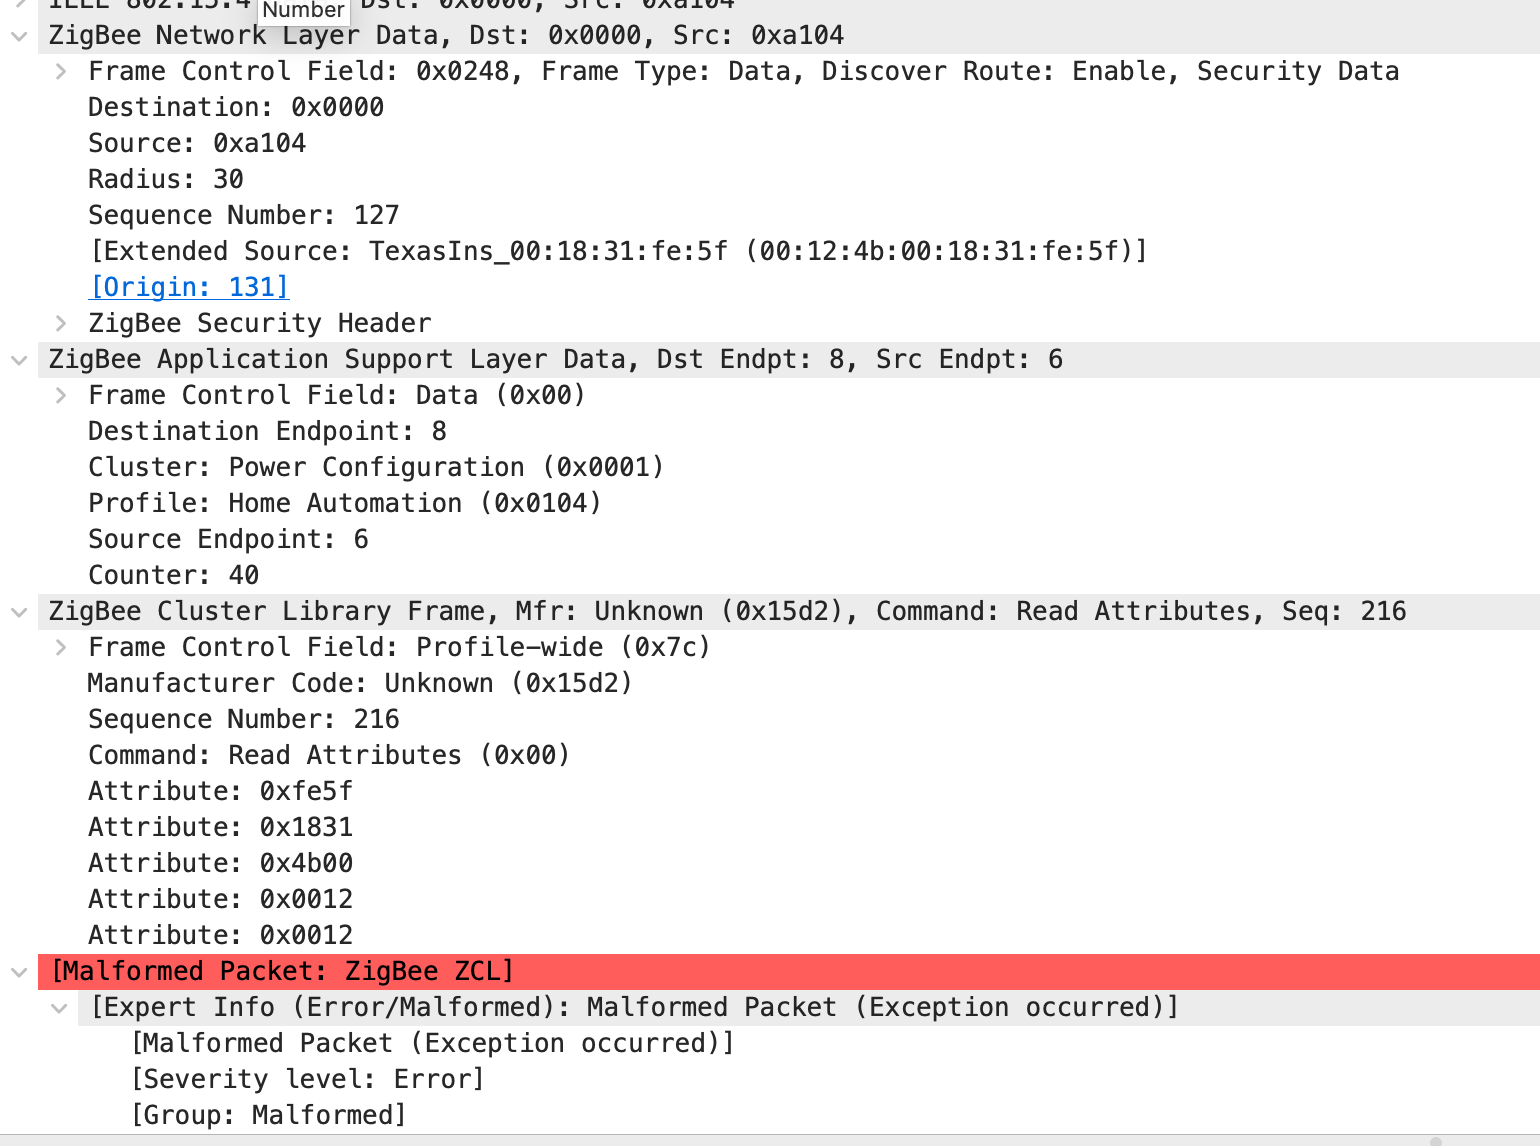Select the Profile Home Automation field
This screenshot has width=1540, height=1146.
point(344,503)
